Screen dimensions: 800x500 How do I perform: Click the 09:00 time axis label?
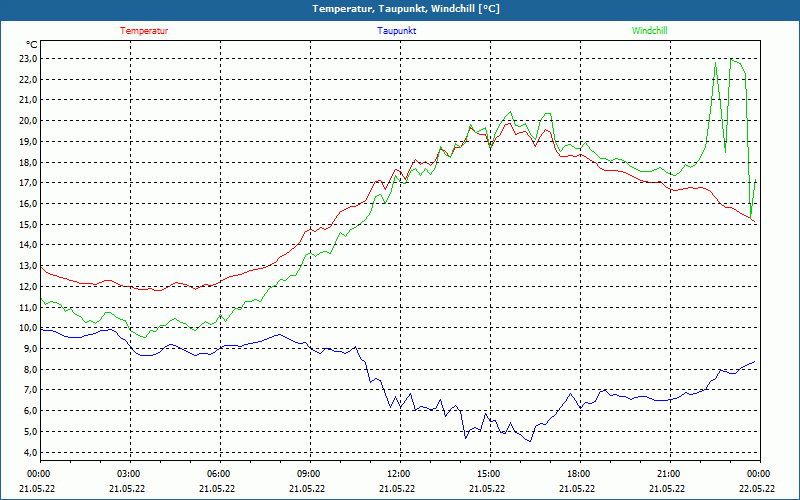[x=308, y=474]
